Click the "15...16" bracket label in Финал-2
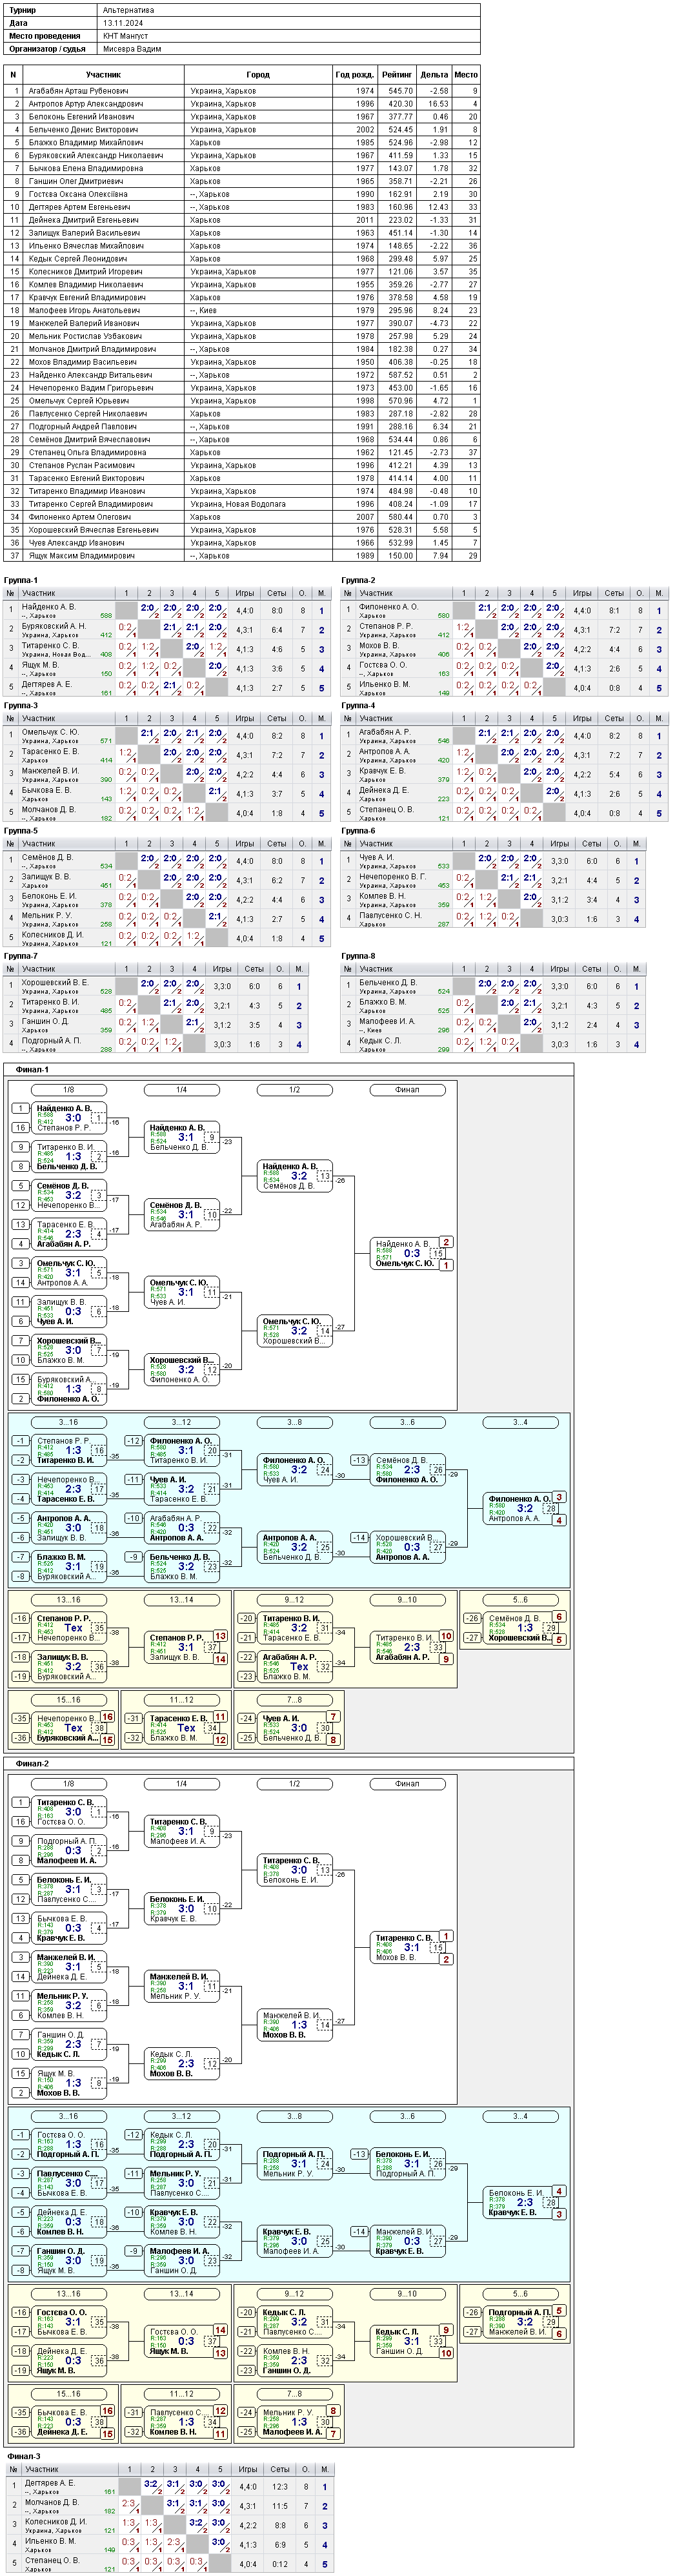This screenshot has width=675, height=2576. pyautogui.click(x=68, y=2394)
